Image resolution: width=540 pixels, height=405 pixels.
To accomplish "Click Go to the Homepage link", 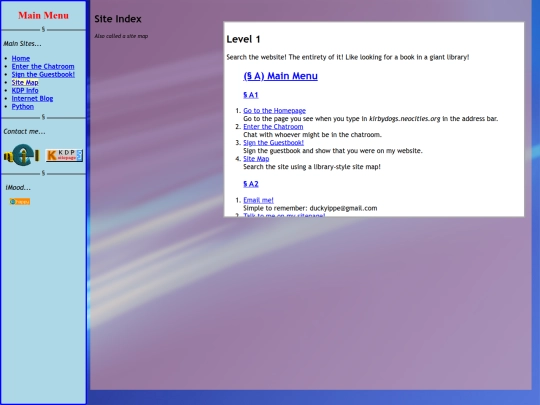I will (x=274, y=111).
